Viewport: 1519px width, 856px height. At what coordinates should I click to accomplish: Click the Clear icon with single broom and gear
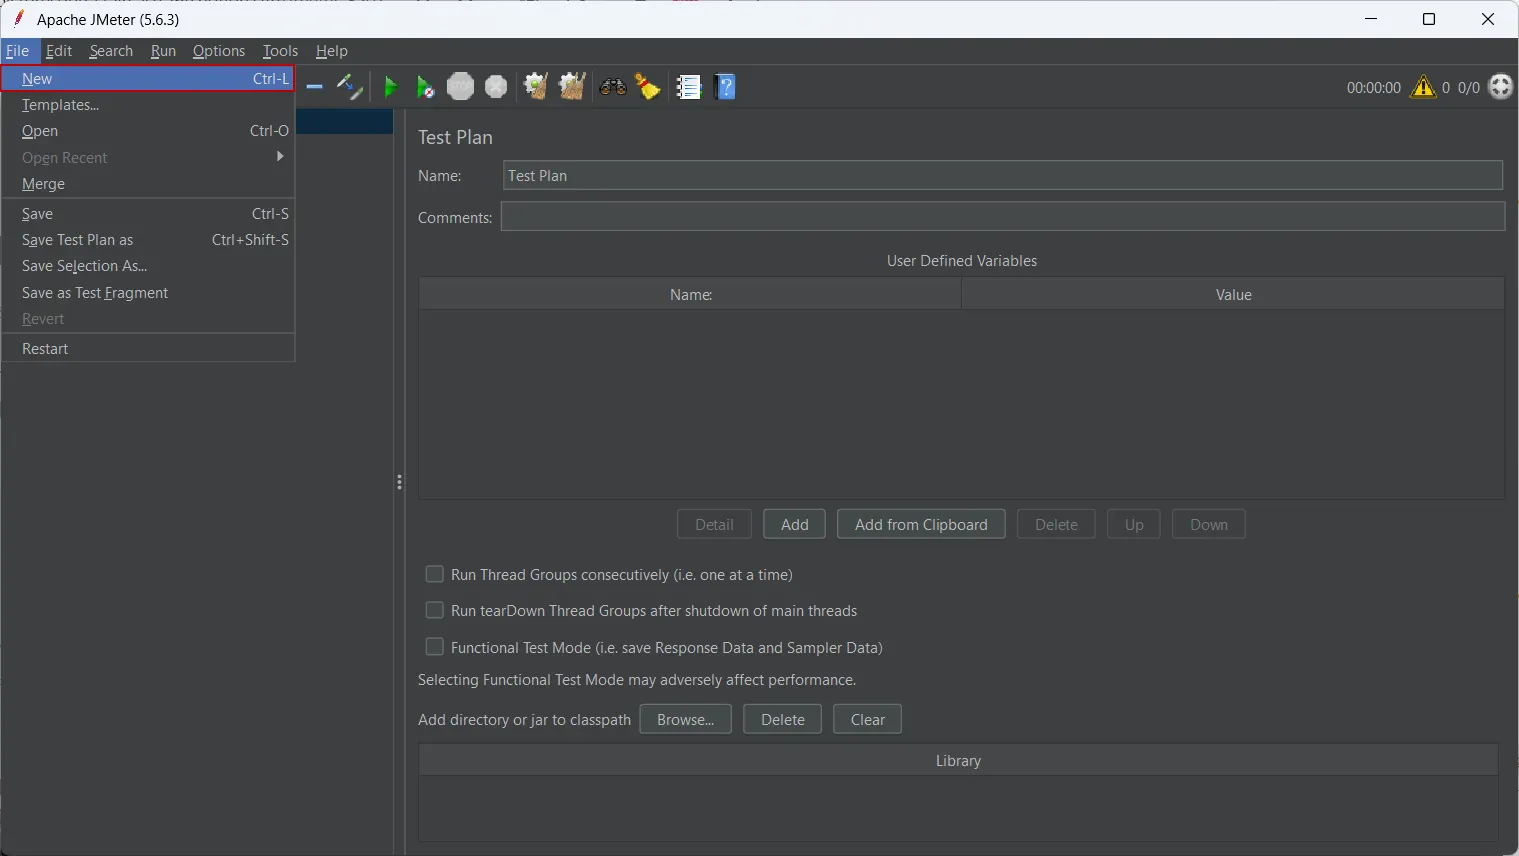(535, 87)
